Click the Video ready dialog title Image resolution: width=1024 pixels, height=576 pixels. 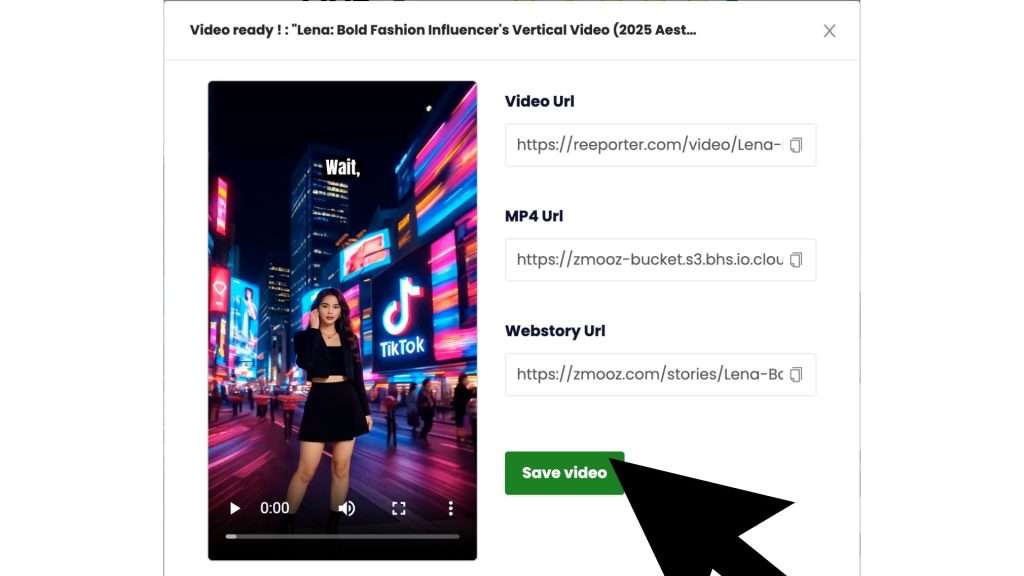pos(443,30)
